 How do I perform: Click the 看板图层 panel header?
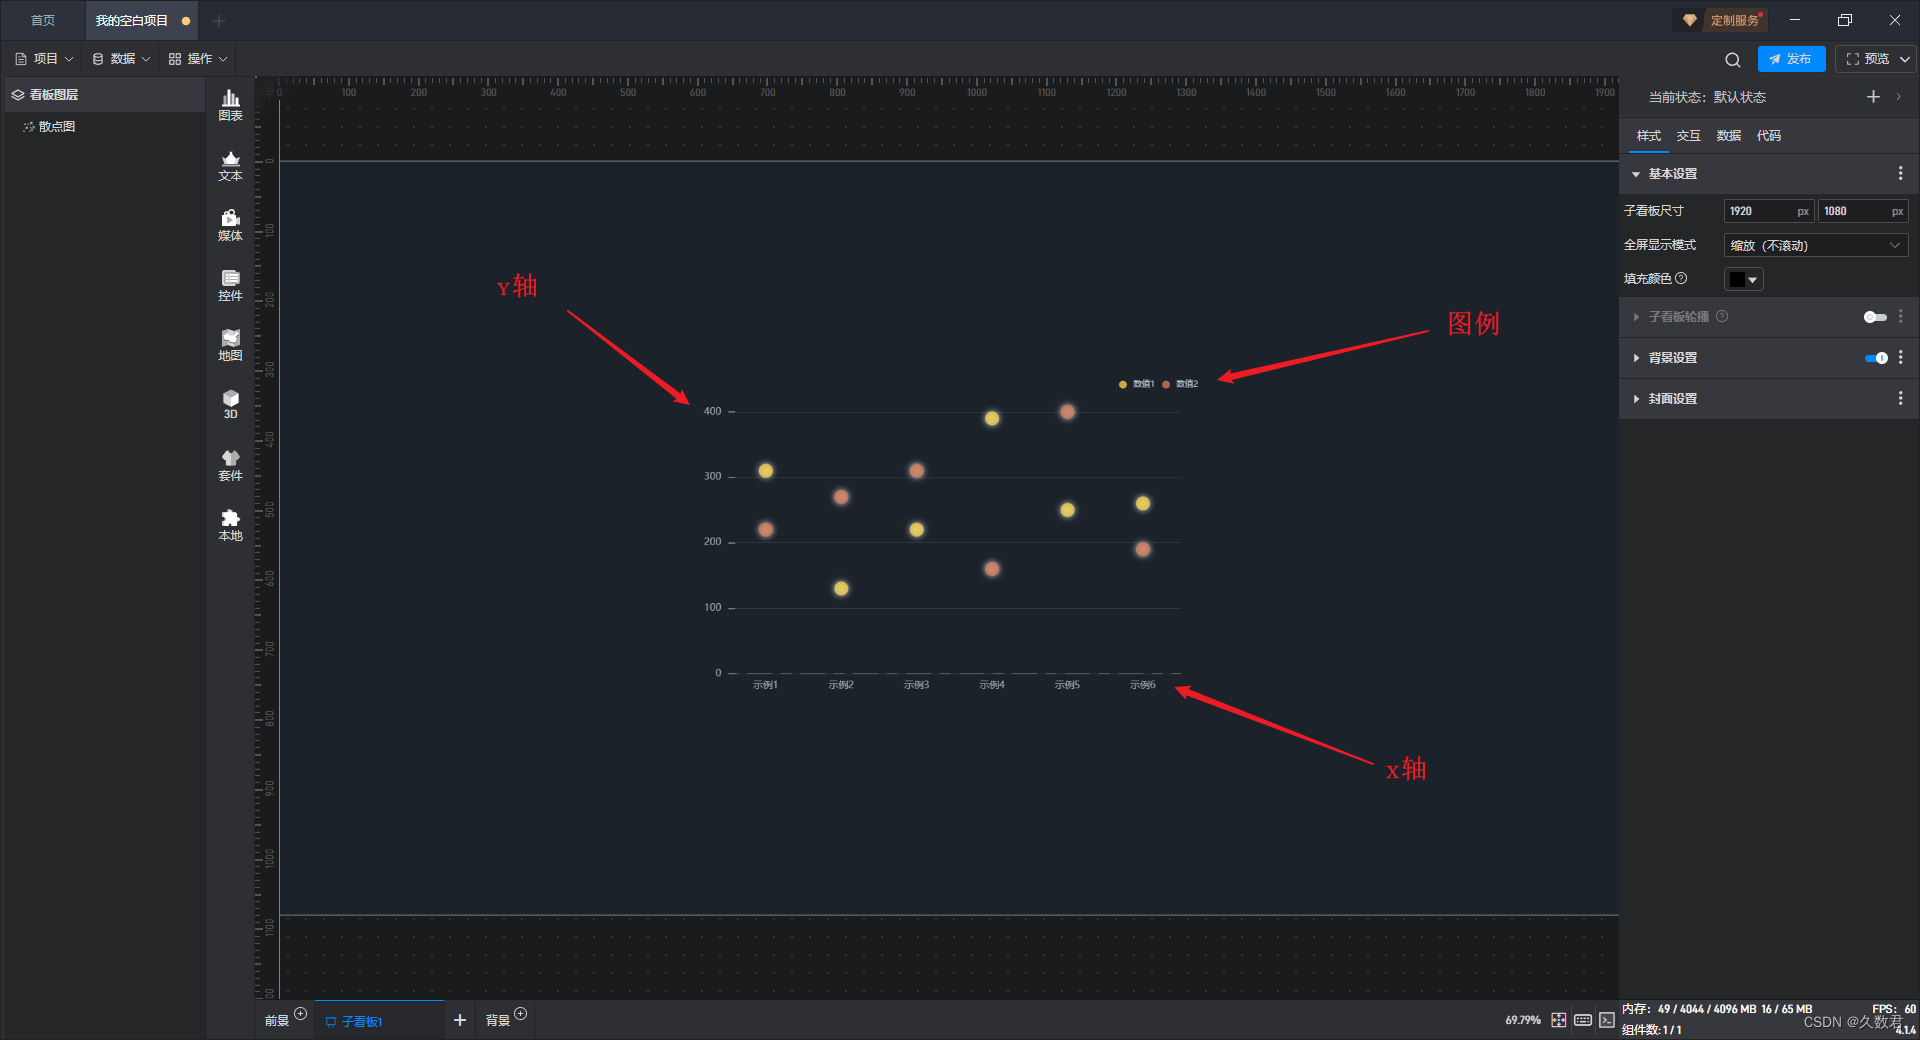coord(104,95)
